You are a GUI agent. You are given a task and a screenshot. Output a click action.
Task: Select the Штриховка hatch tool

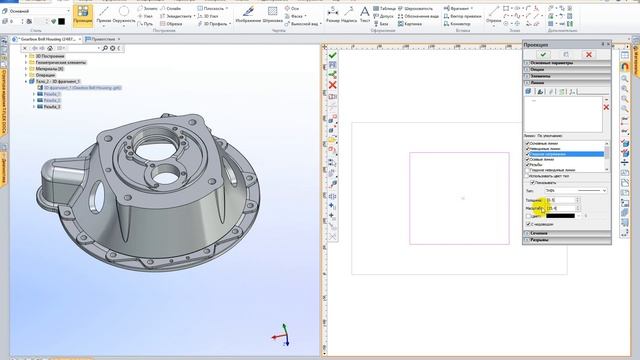click(272, 15)
